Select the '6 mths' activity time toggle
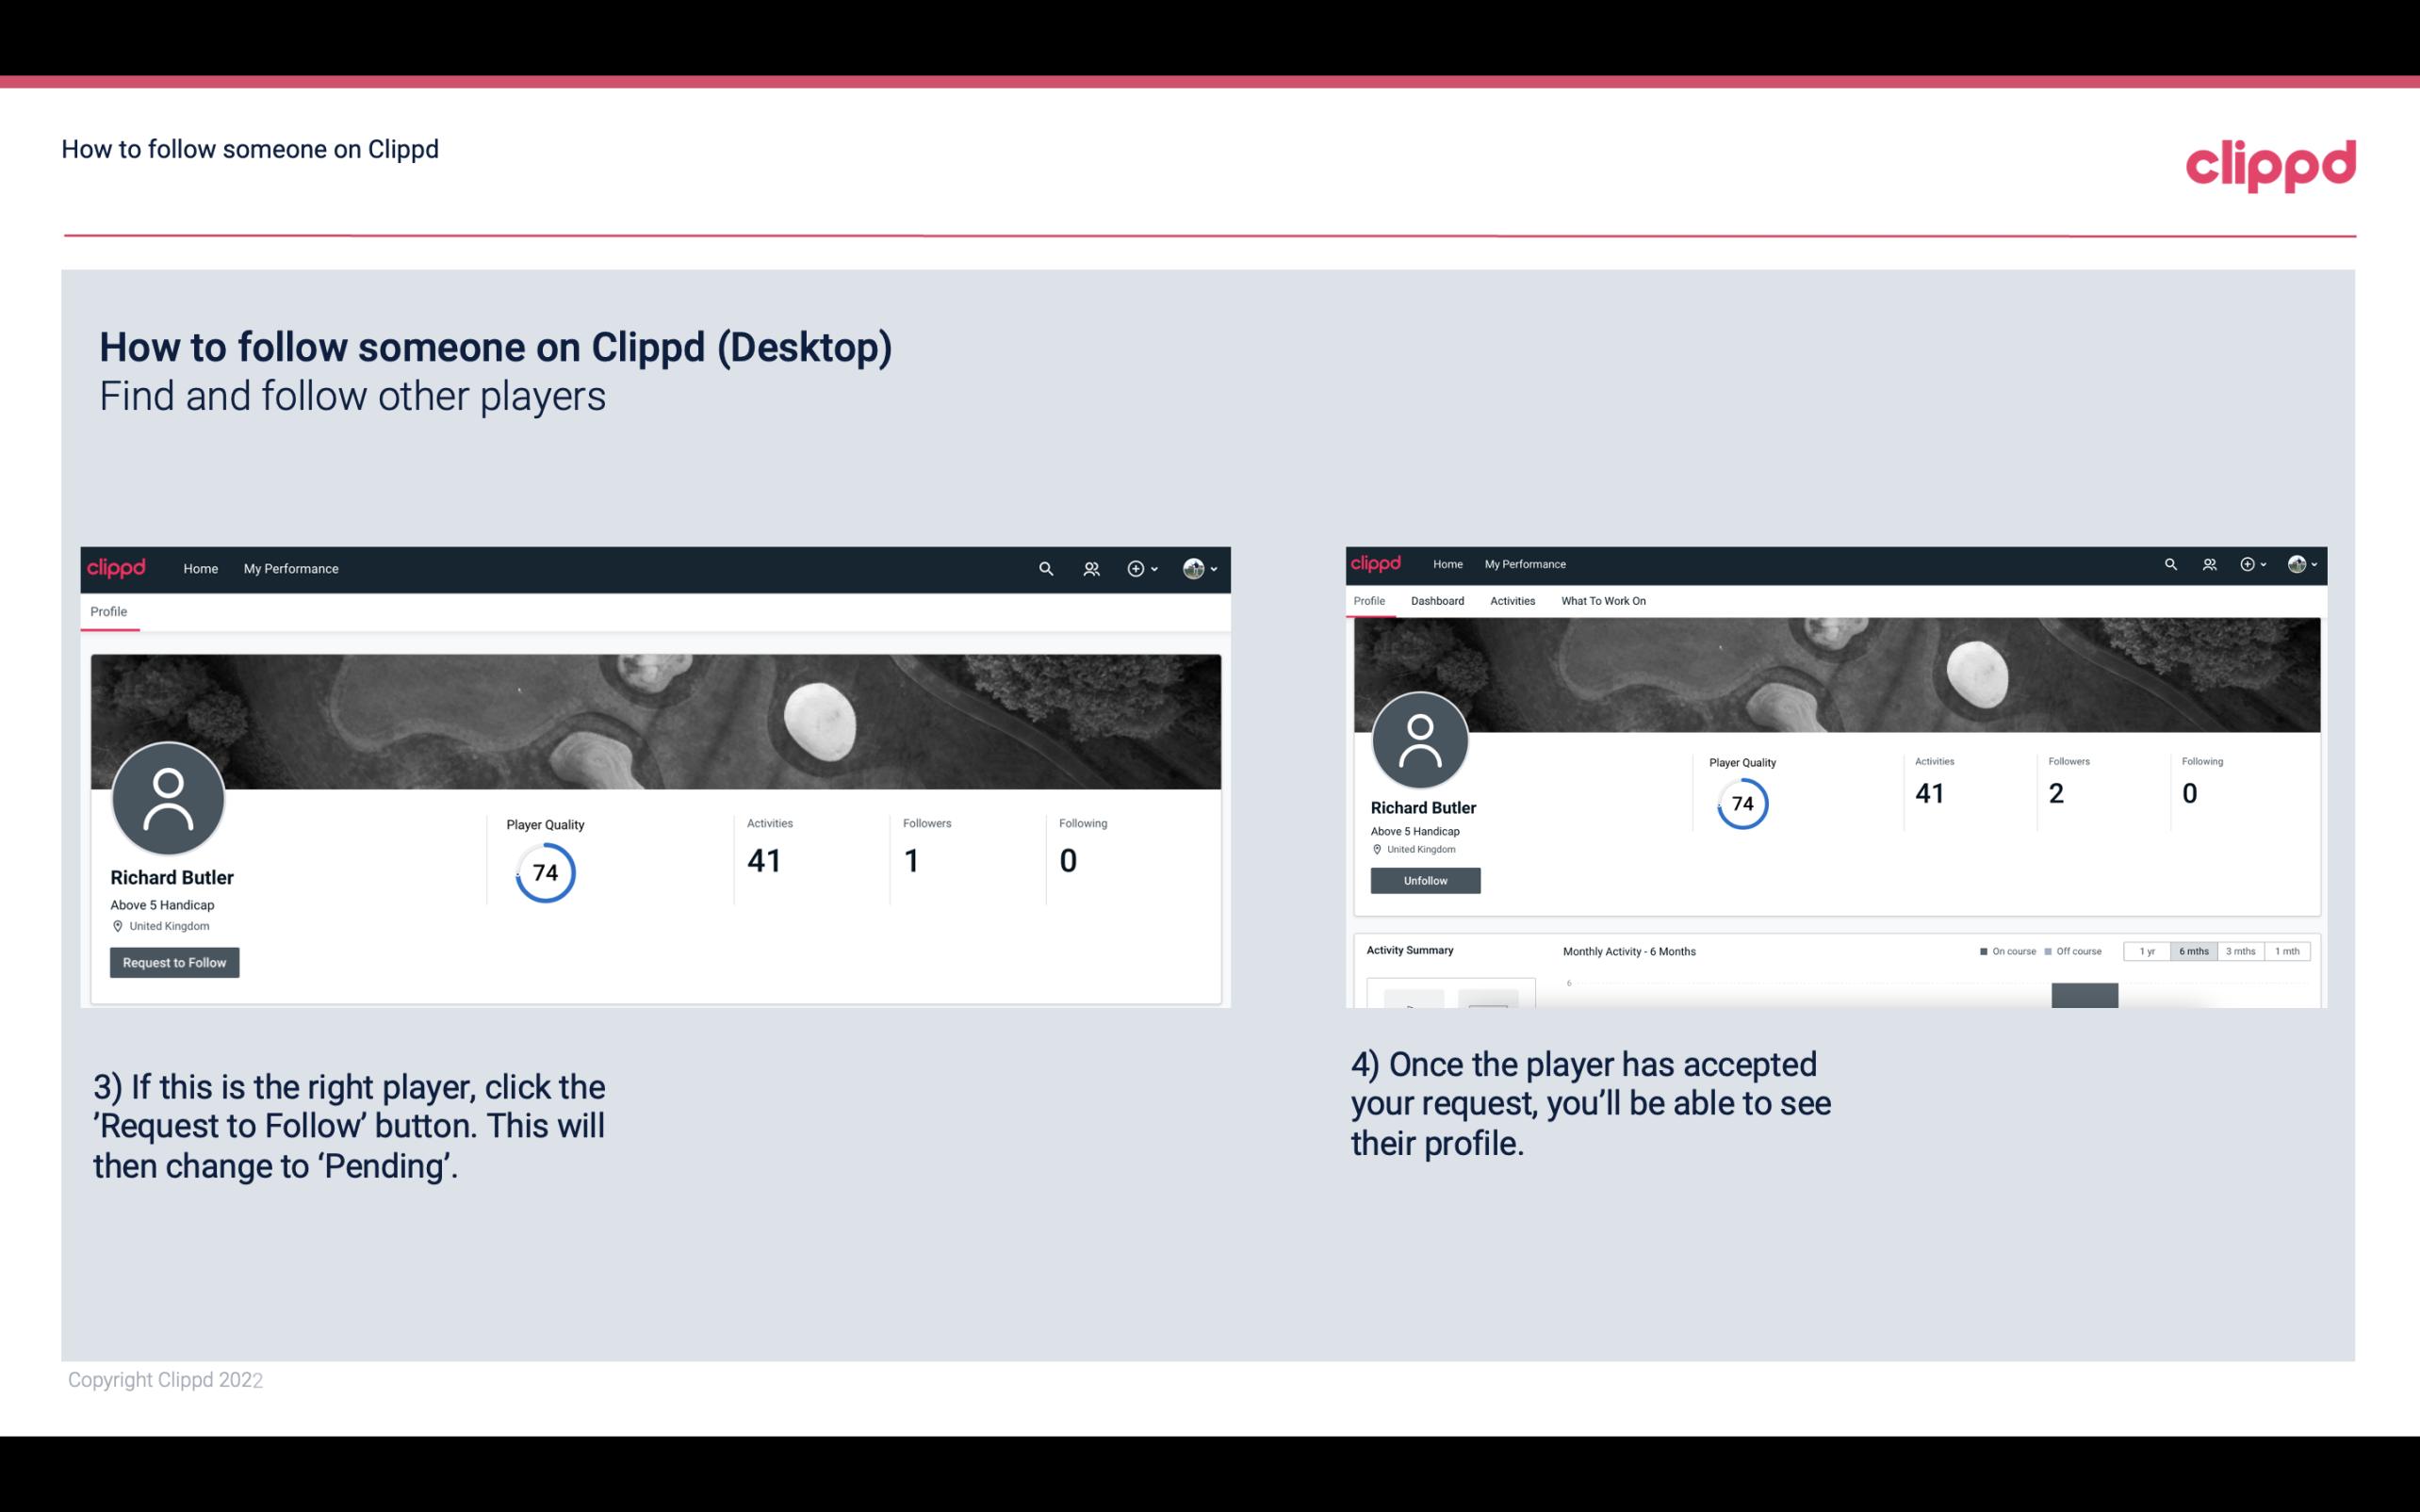The height and width of the screenshot is (1512, 2420). pyautogui.click(x=2192, y=950)
